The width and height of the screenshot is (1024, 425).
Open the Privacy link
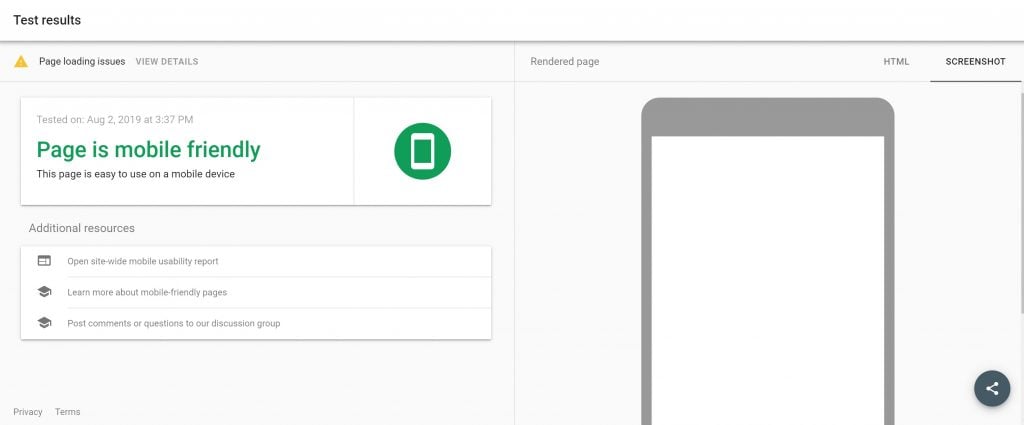click(x=27, y=412)
